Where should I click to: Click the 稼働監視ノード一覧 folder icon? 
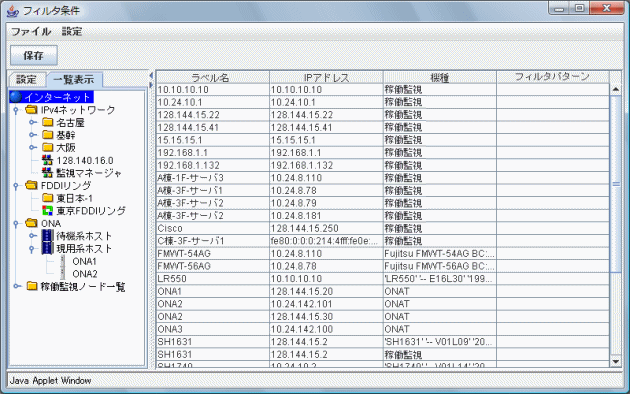point(32,286)
